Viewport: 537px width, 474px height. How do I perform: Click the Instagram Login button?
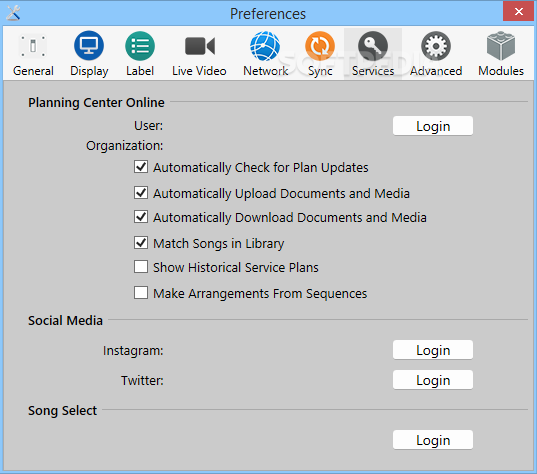tap(433, 350)
